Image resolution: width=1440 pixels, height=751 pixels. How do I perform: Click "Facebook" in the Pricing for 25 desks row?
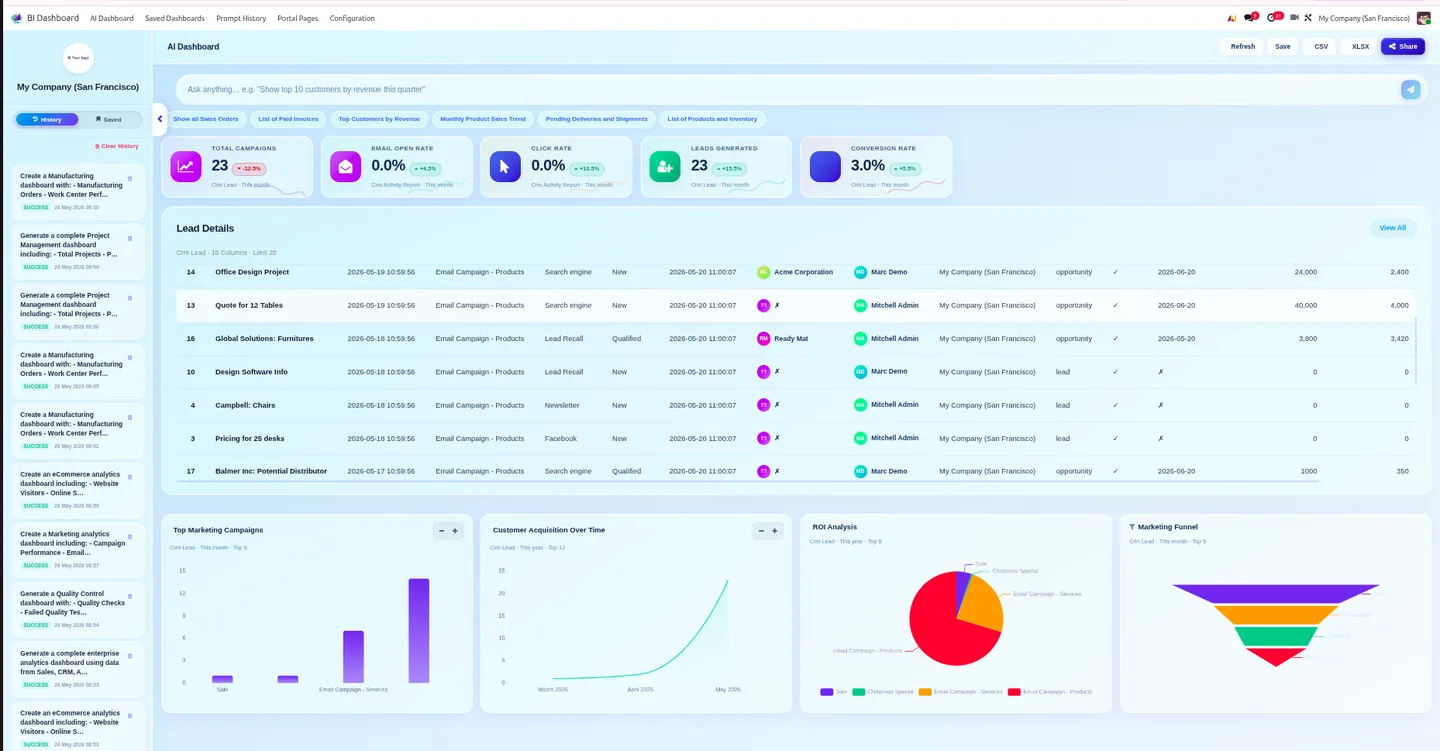561,438
